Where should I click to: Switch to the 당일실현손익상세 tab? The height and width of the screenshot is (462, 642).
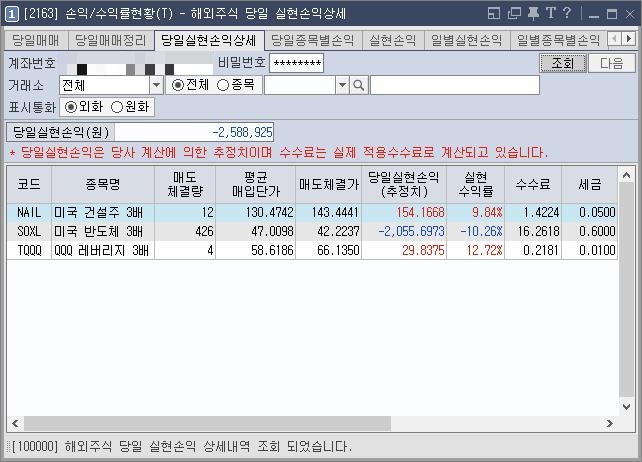click(209, 41)
